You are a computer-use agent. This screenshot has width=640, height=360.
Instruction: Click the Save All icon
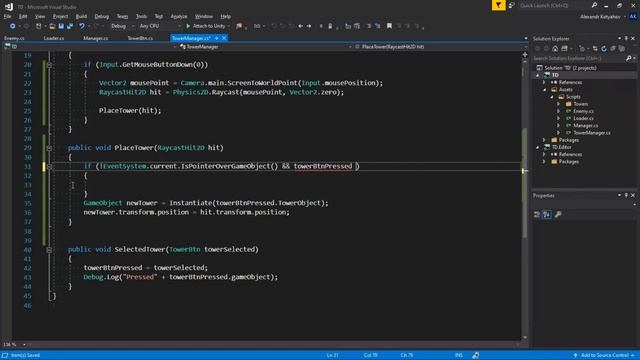[x=70, y=26]
